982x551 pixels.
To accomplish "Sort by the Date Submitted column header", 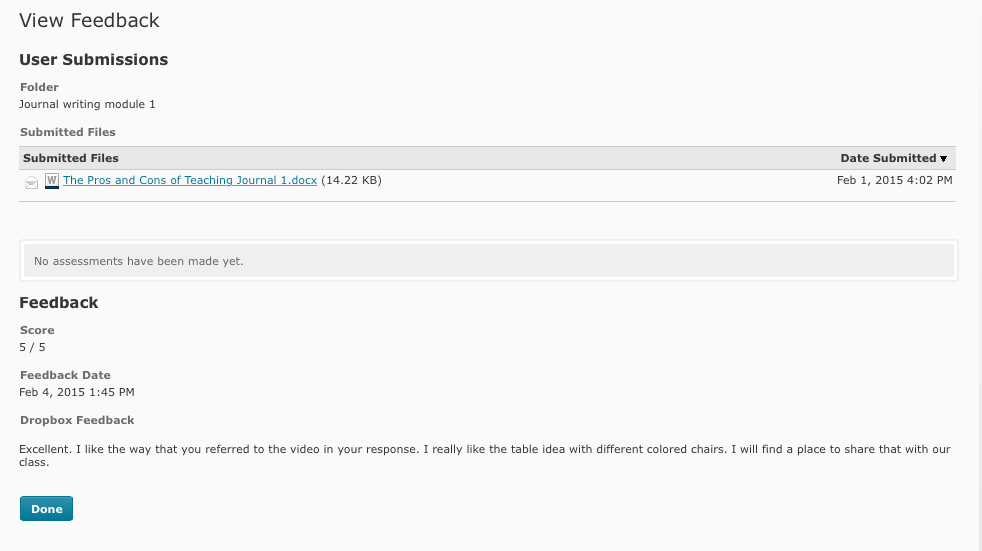I will tap(888, 158).
